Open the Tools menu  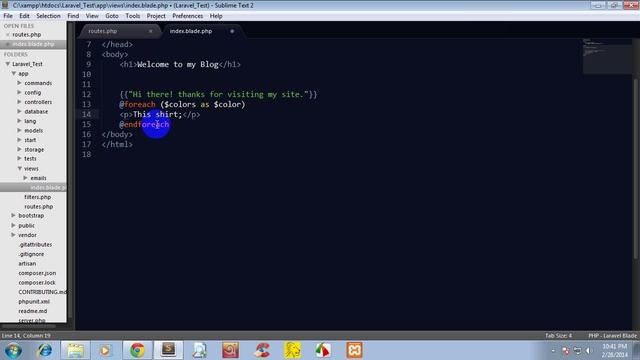[133, 16]
